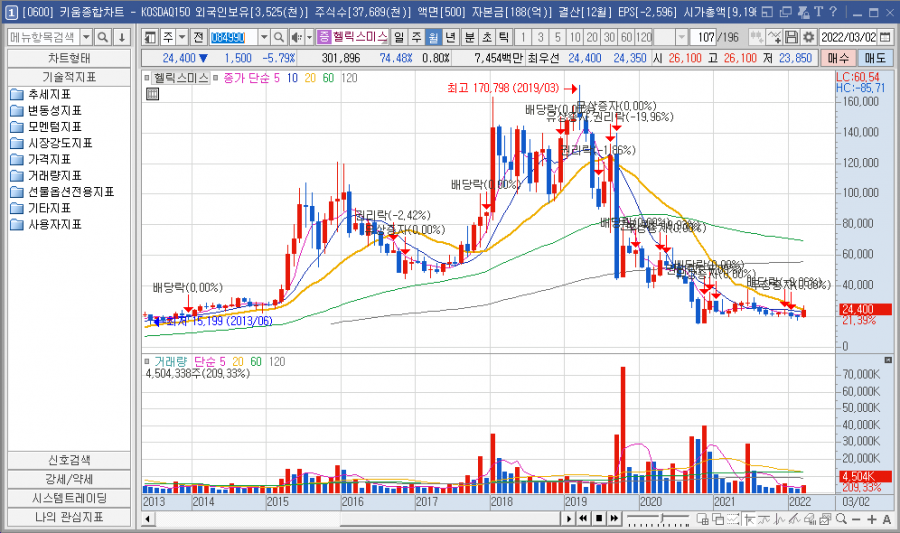Click the down-arrow icon beside menu search

pos(122,37)
